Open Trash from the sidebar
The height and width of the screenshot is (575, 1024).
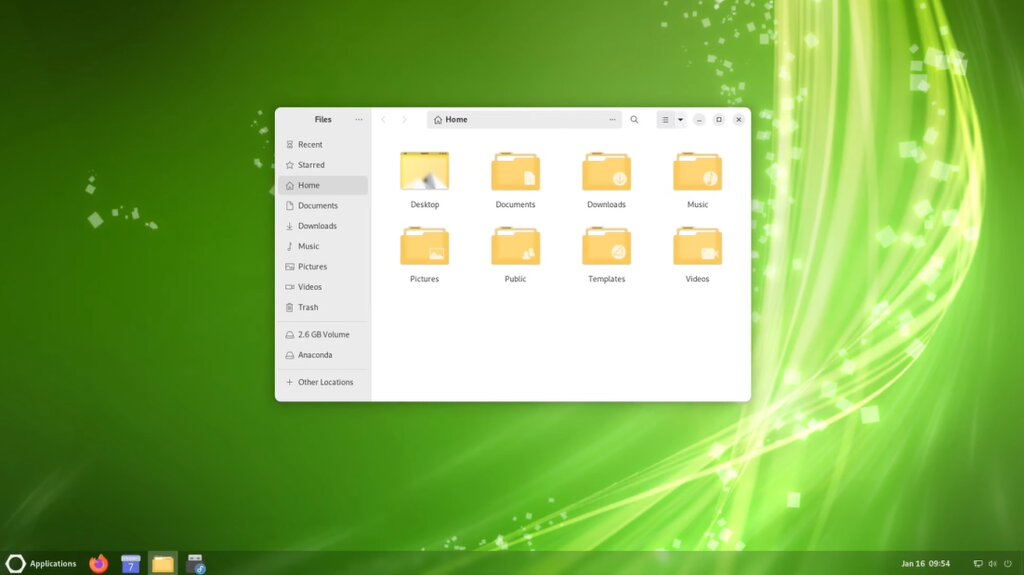[323, 307]
